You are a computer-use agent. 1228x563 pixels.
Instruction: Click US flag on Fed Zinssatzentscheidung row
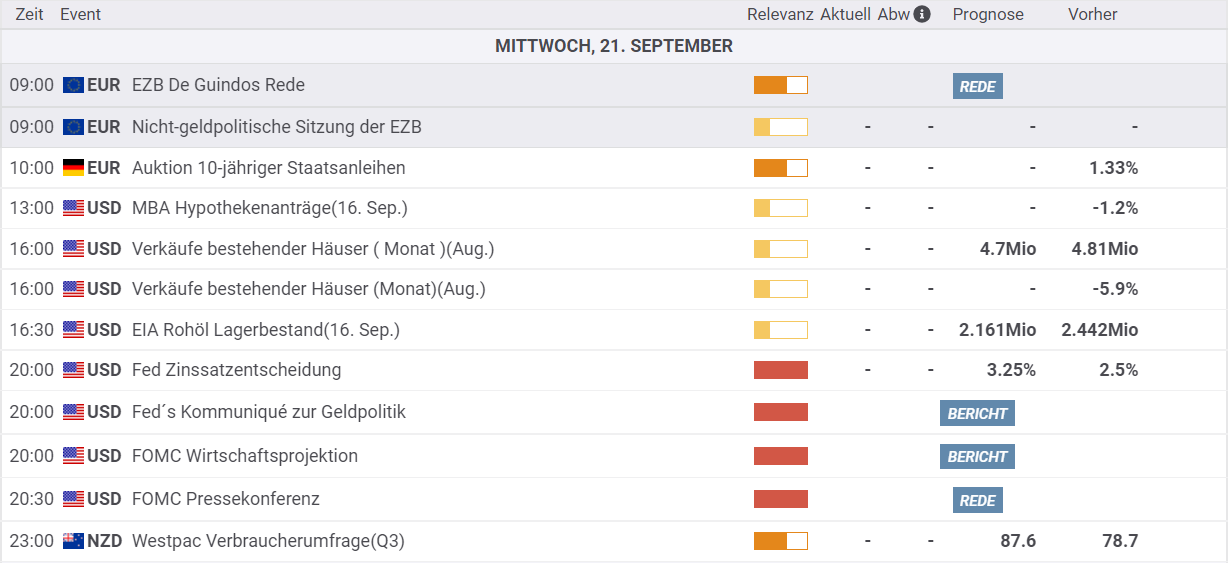point(73,370)
